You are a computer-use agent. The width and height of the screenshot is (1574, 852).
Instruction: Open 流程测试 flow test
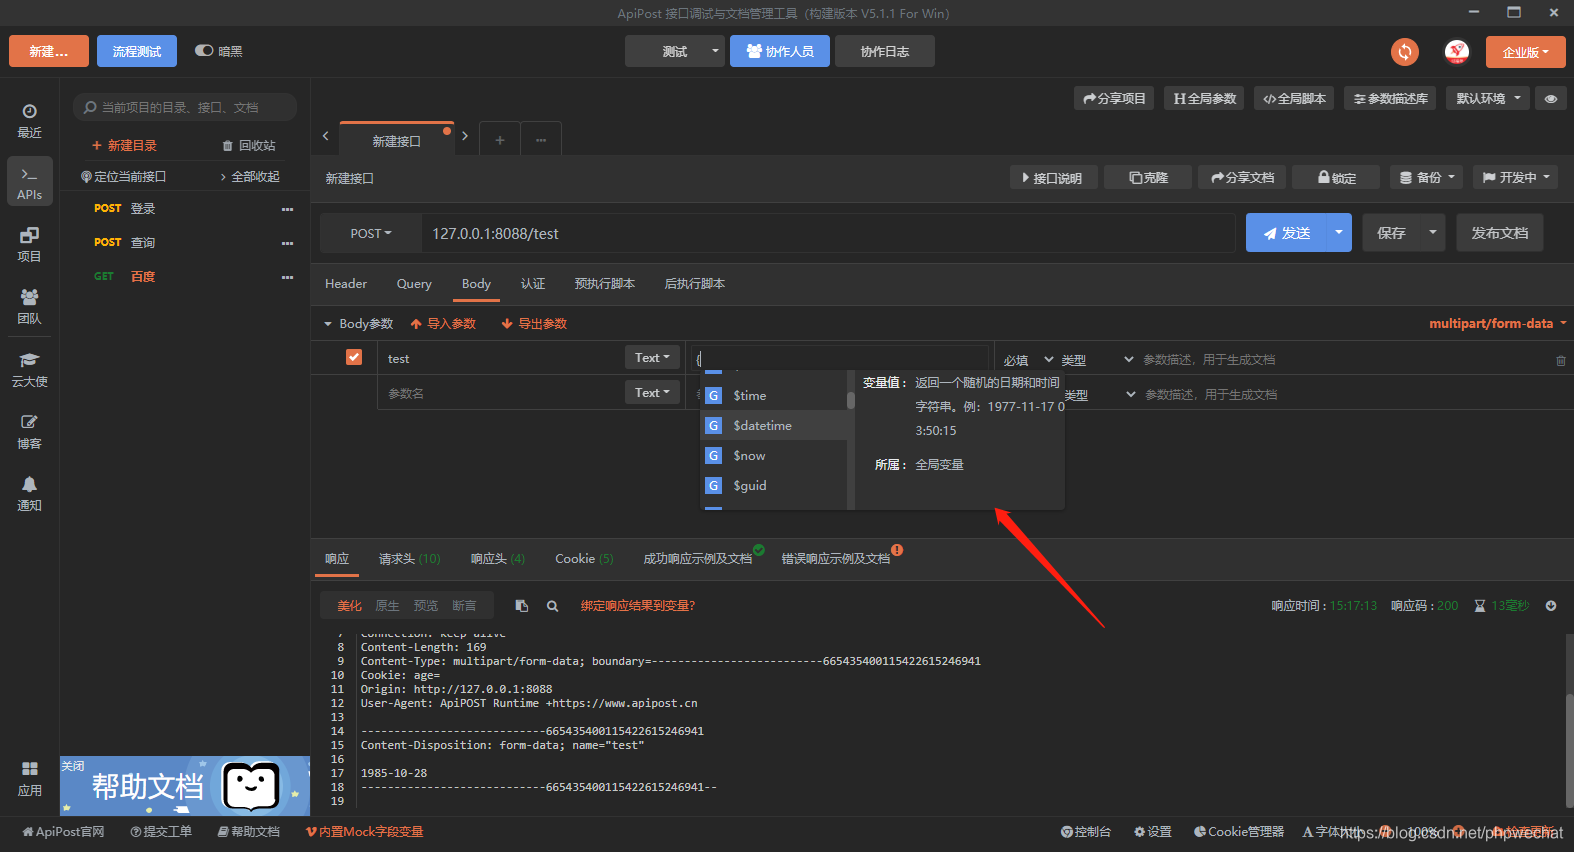(137, 51)
